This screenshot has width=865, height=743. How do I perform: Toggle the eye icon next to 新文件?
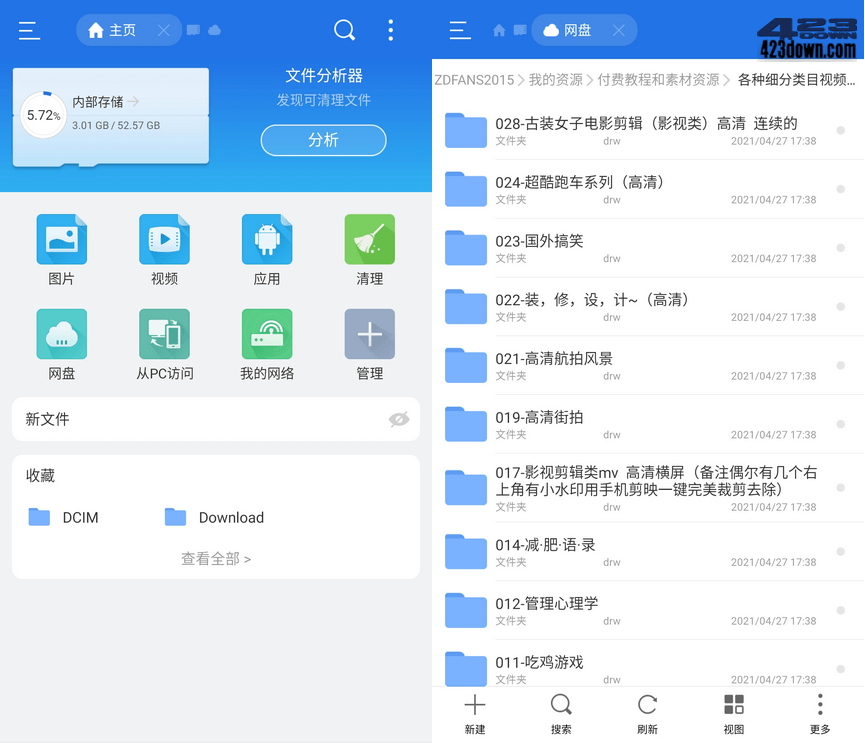pos(399,420)
